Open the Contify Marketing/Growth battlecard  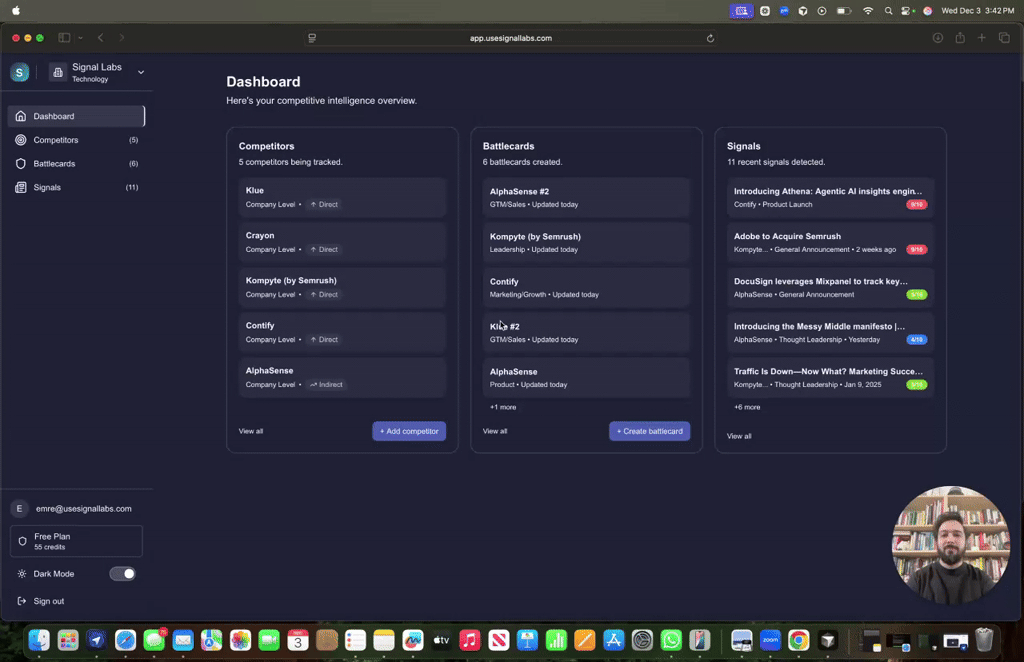point(586,287)
